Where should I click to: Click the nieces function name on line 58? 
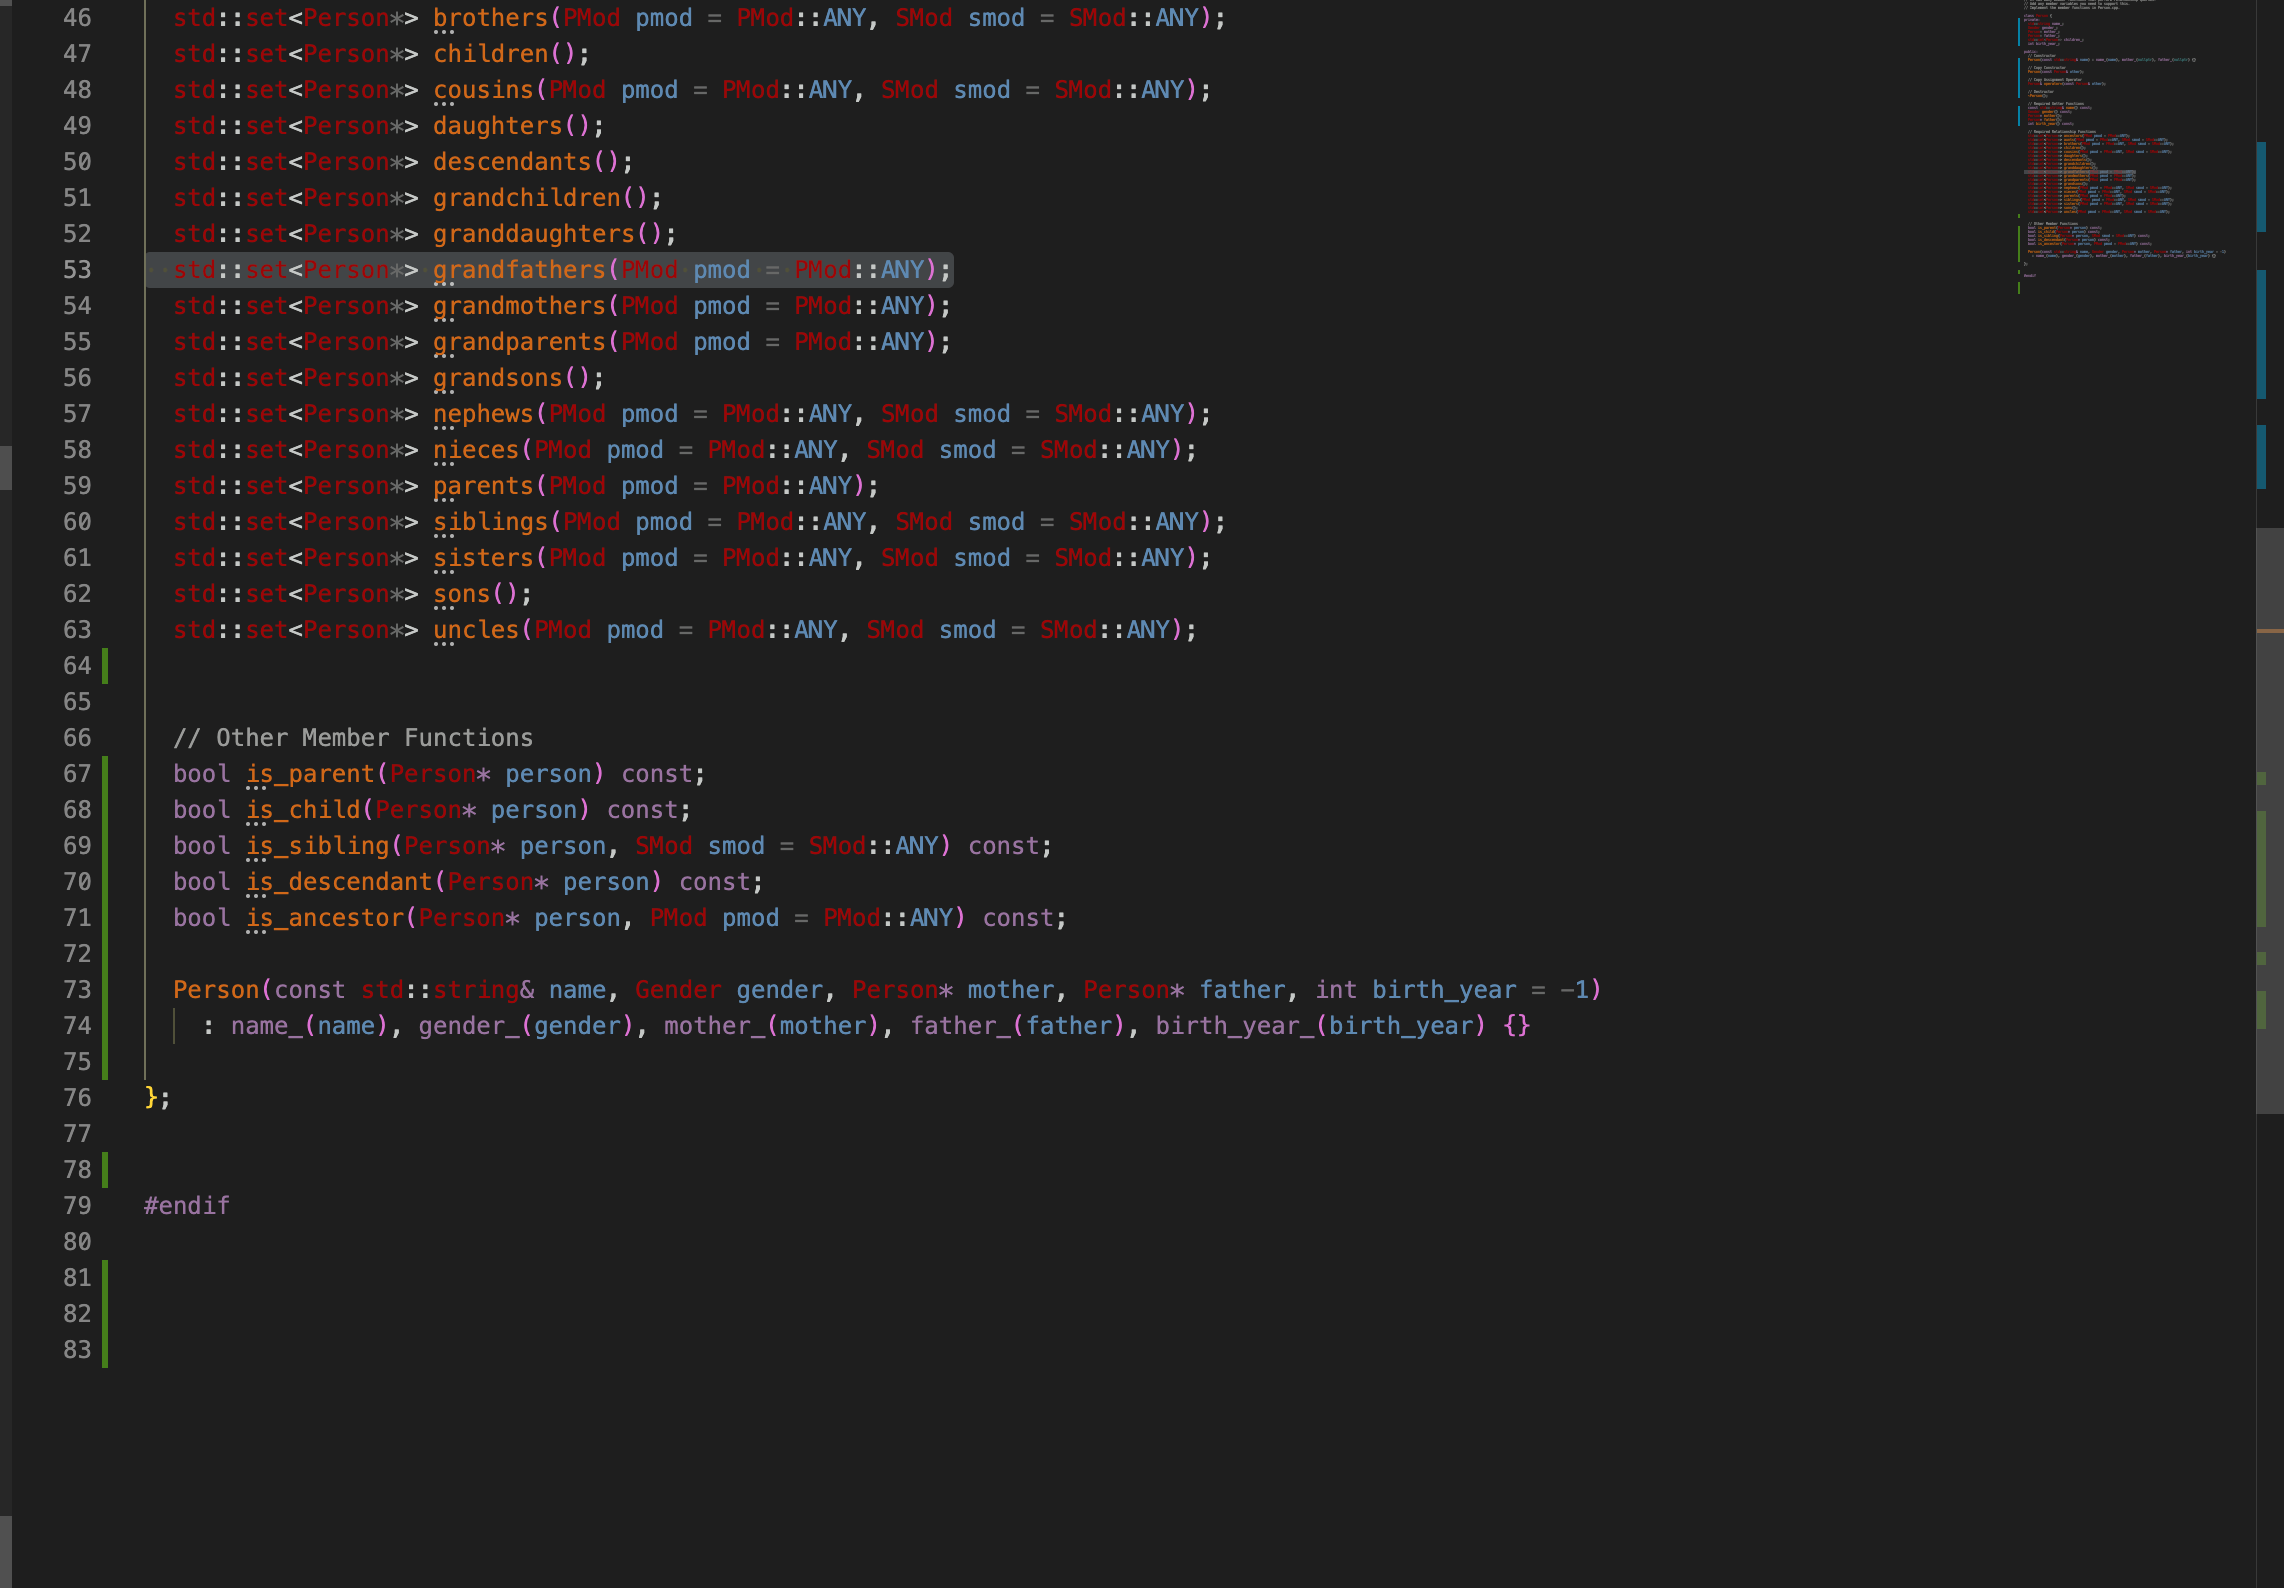pos(477,449)
